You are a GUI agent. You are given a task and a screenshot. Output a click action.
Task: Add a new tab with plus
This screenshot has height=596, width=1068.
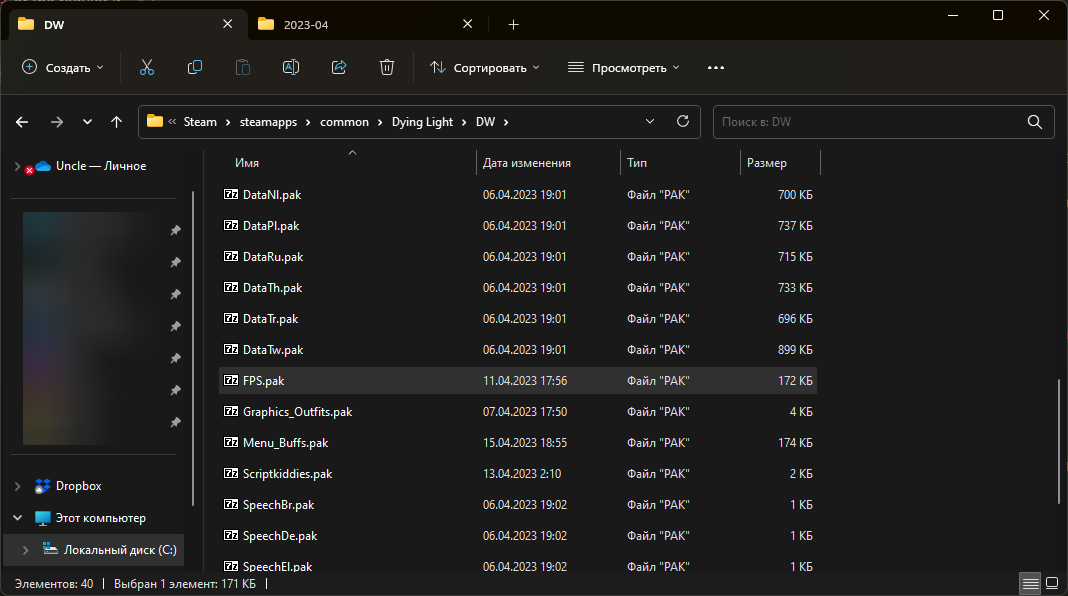point(514,25)
